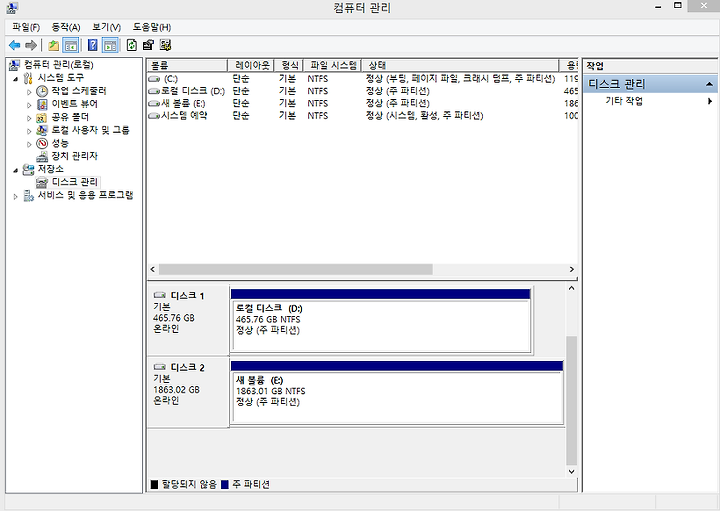Collapse the 저장소 tree node
720x511 pixels.
pyautogui.click(x=16, y=170)
